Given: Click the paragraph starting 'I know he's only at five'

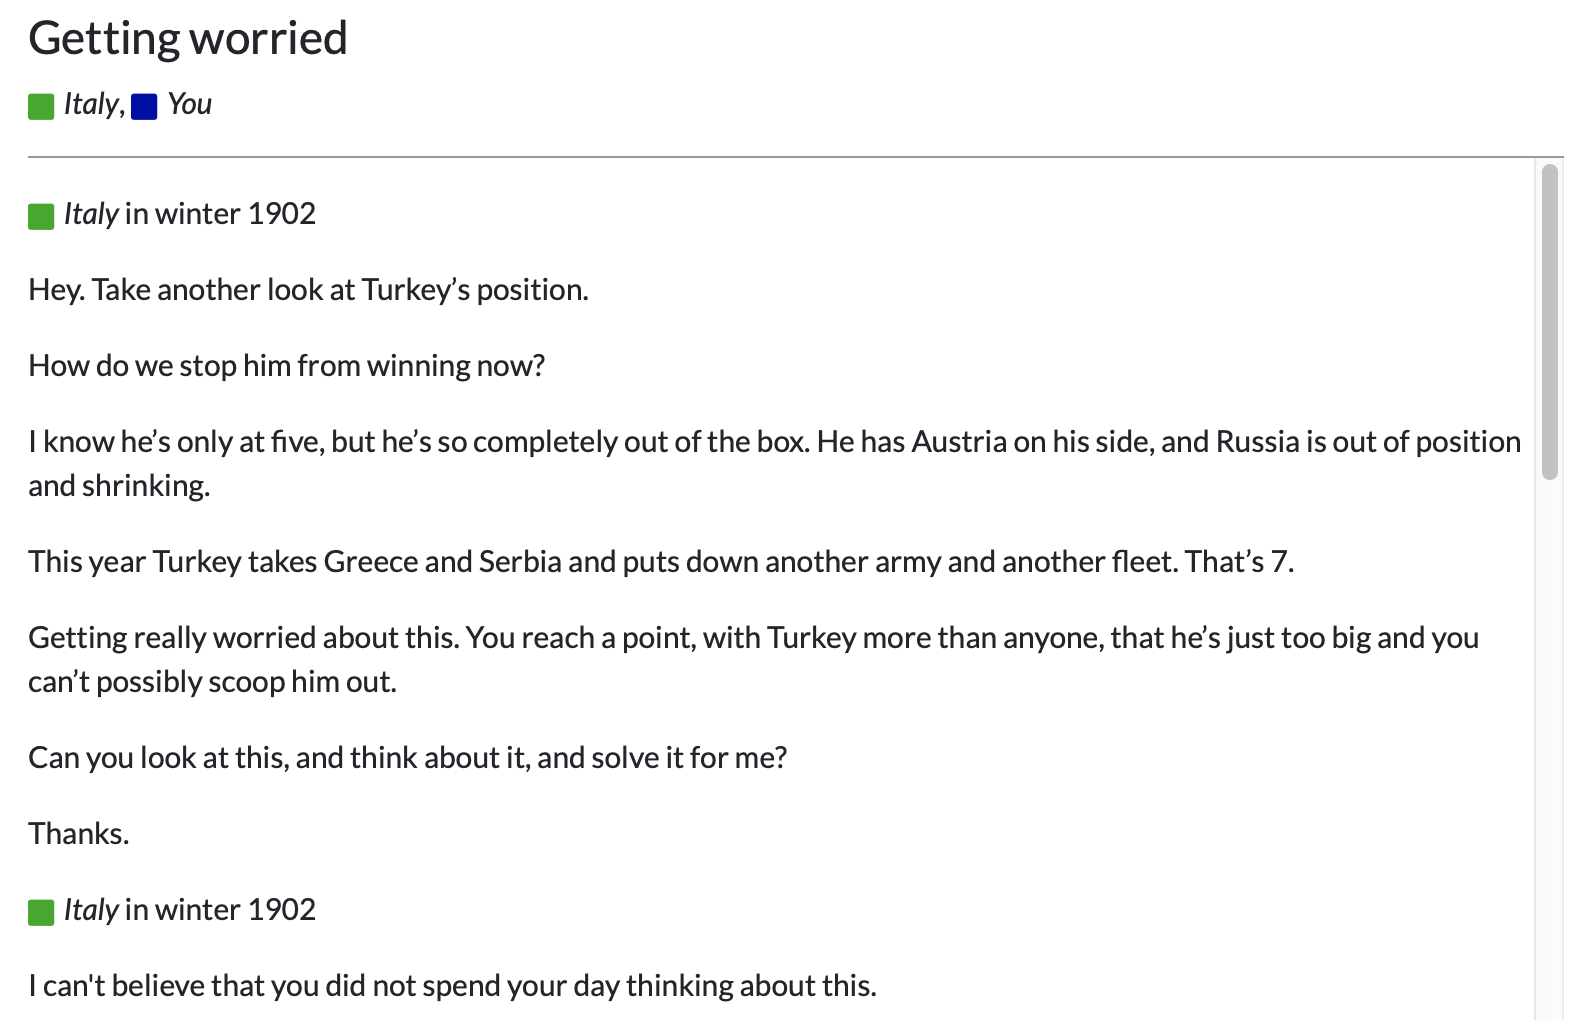Looking at the screenshot, I should tap(775, 463).
